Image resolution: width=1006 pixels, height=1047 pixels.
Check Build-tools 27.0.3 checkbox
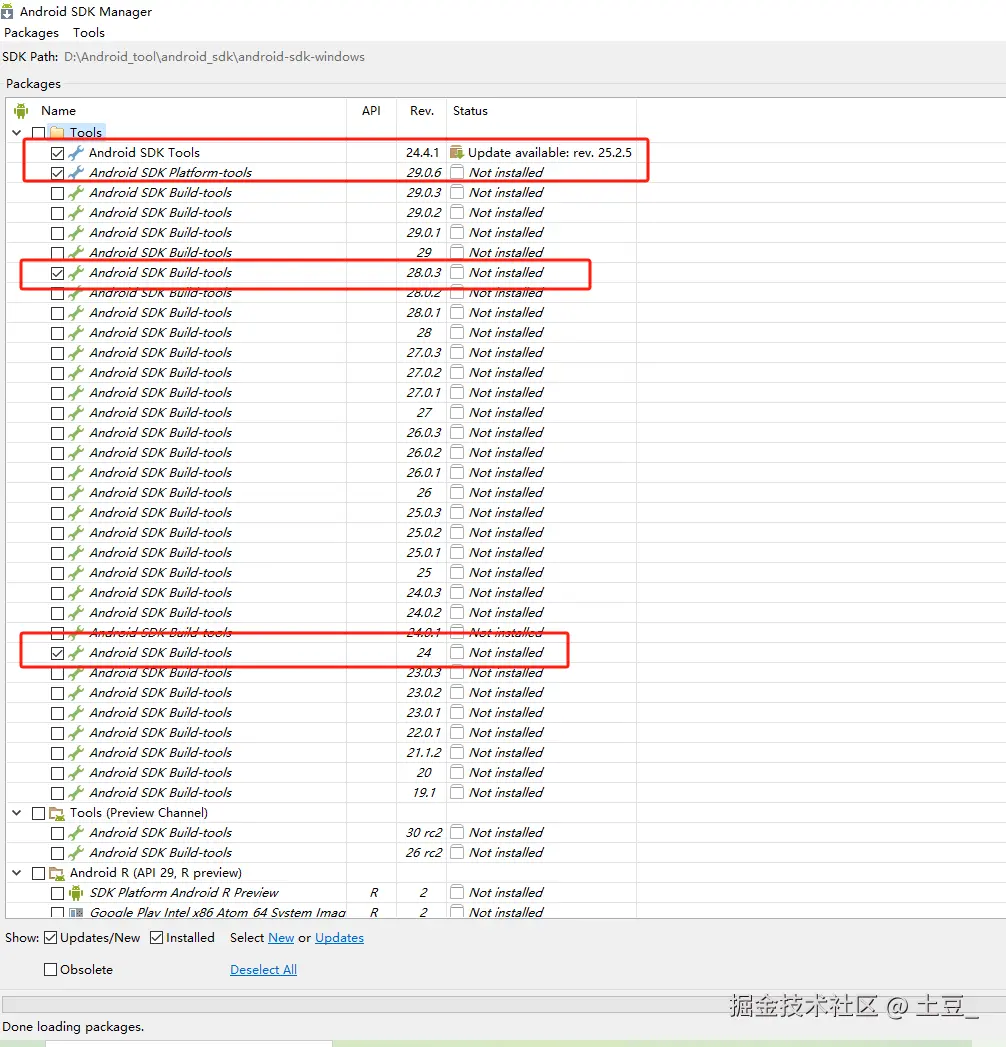click(x=57, y=353)
